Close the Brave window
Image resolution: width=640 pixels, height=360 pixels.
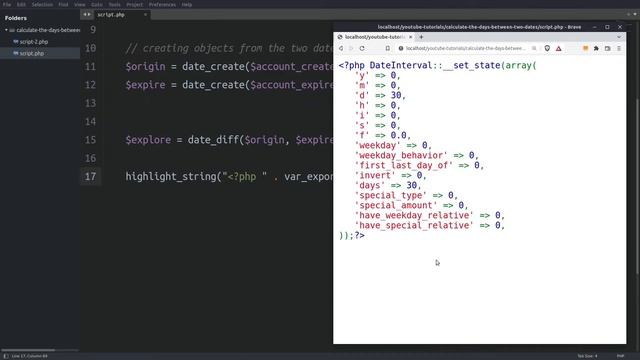(620, 27)
